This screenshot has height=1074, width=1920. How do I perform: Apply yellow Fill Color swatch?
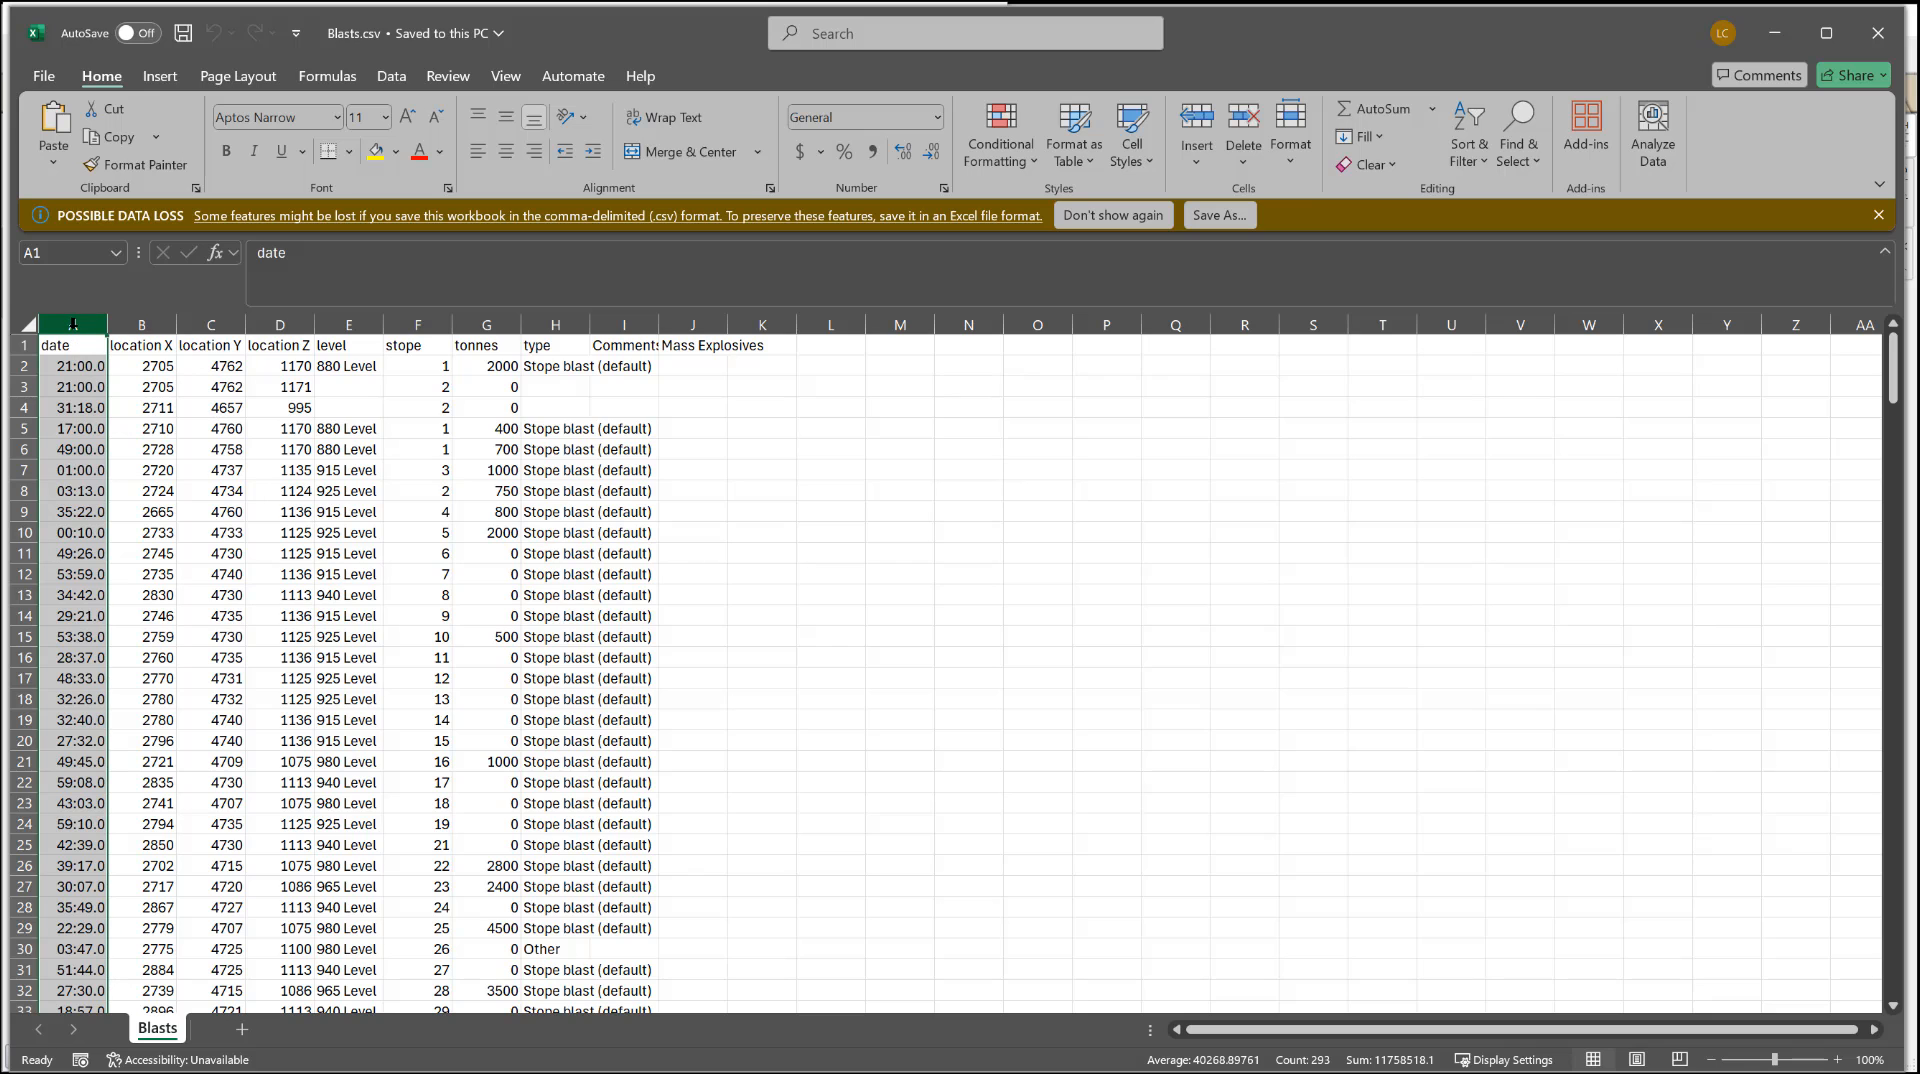(x=376, y=151)
